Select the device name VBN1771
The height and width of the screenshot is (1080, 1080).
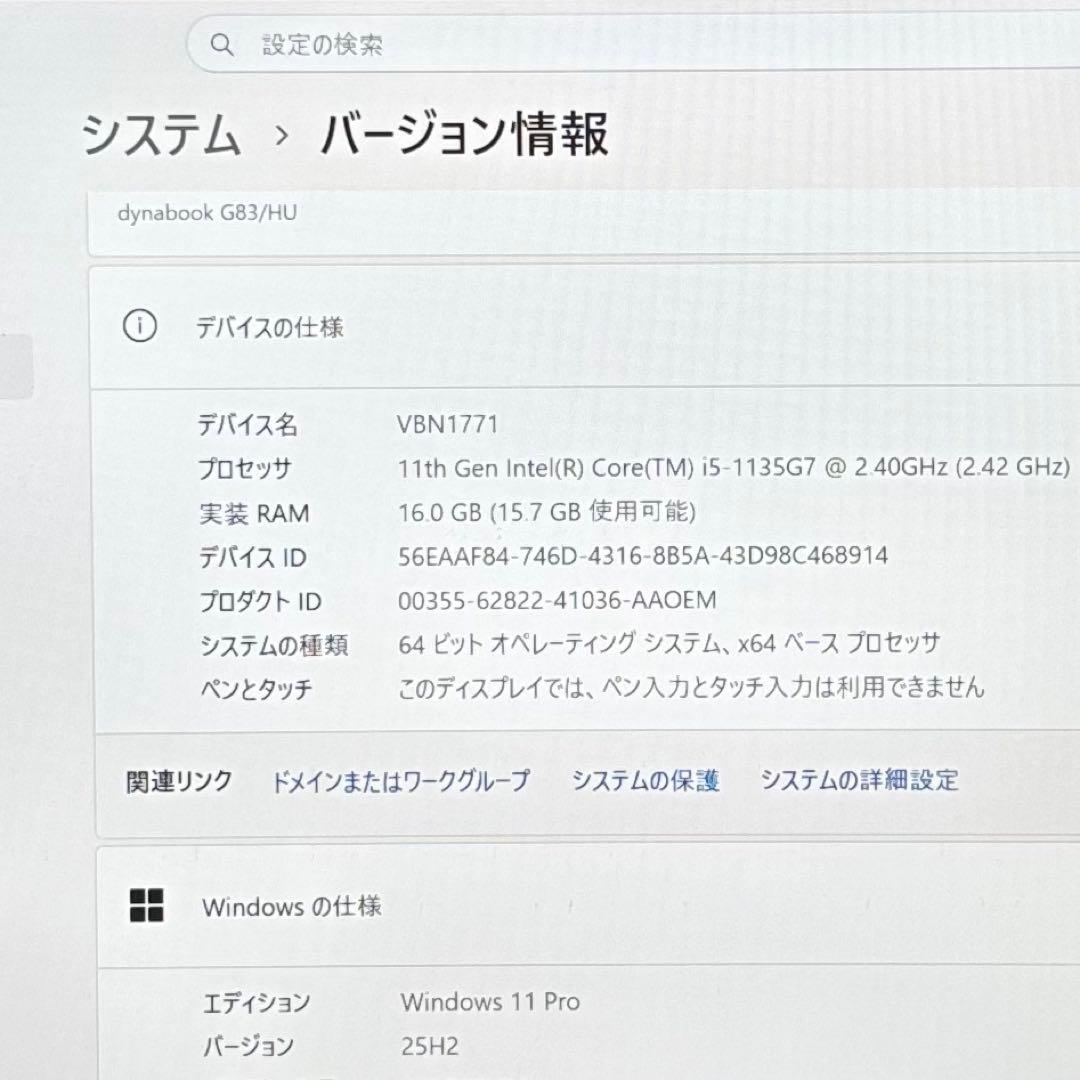click(447, 424)
